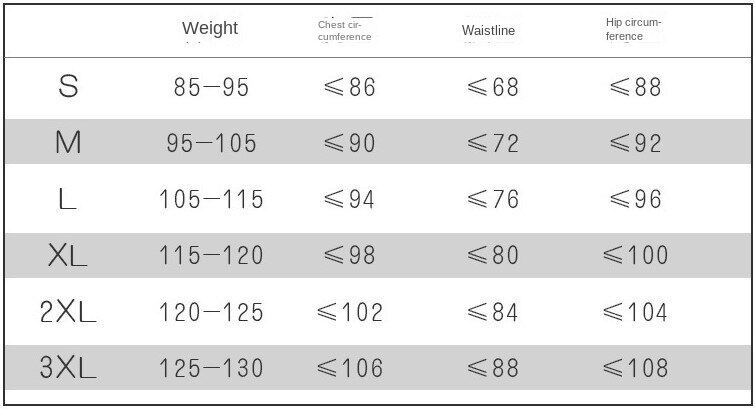This screenshot has width=755, height=409.
Task: Click the ≤96 hip value
Action: click(635, 199)
